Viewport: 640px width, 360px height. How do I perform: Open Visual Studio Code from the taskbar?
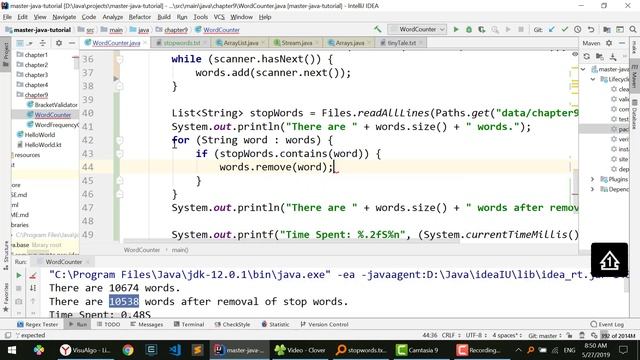pyautogui.click(x=175, y=350)
